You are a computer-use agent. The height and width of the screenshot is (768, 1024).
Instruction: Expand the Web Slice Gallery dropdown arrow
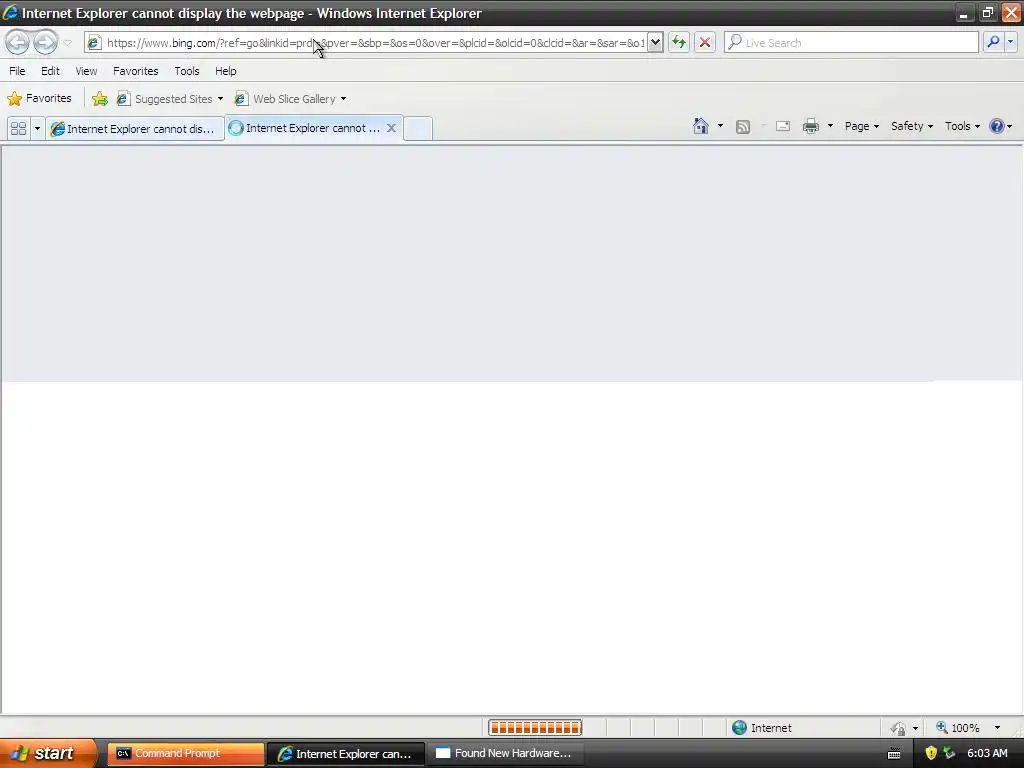[x=344, y=99]
